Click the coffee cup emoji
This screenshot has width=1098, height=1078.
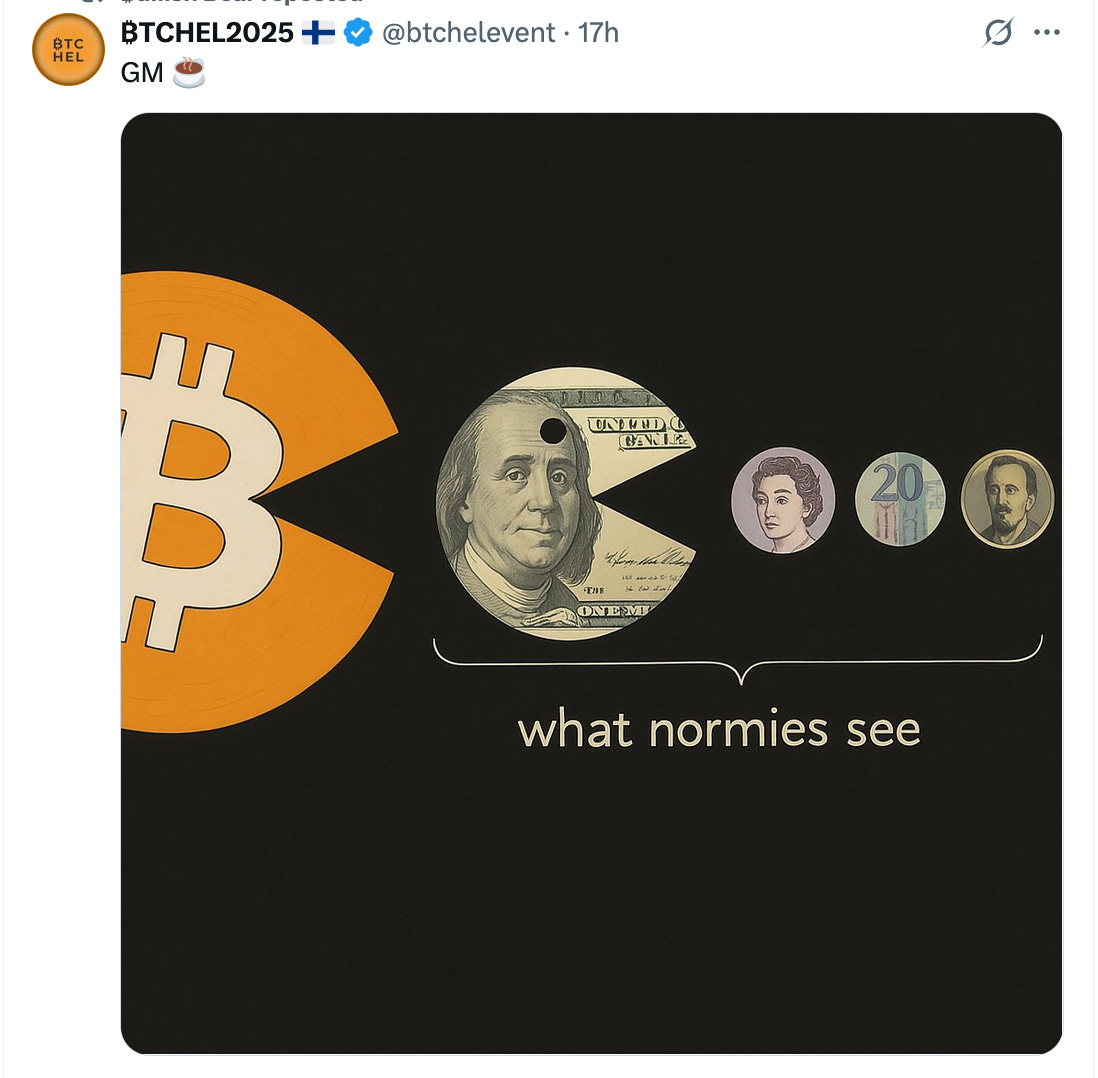[x=189, y=72]
